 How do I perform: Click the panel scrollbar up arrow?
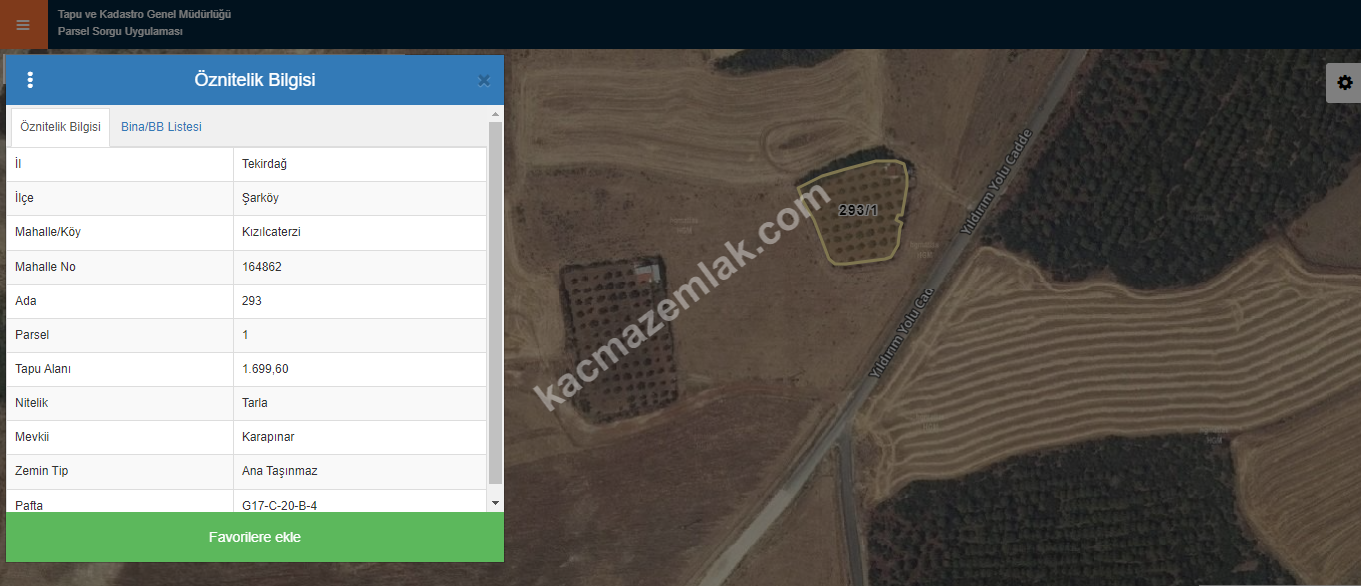(x=495, y=115)
